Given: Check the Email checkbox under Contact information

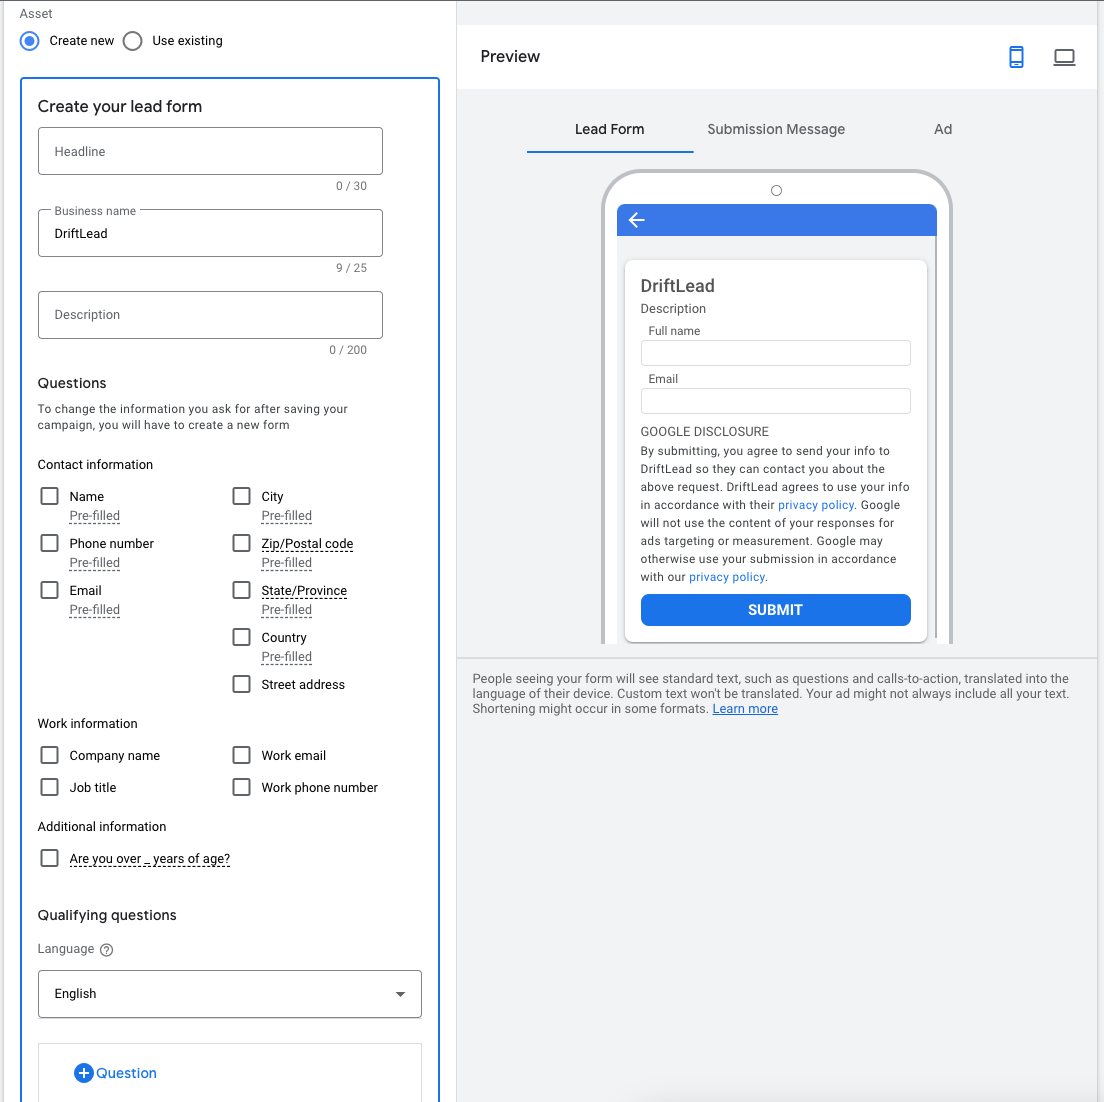Looking at the screenshot, I should coord(49,589).
